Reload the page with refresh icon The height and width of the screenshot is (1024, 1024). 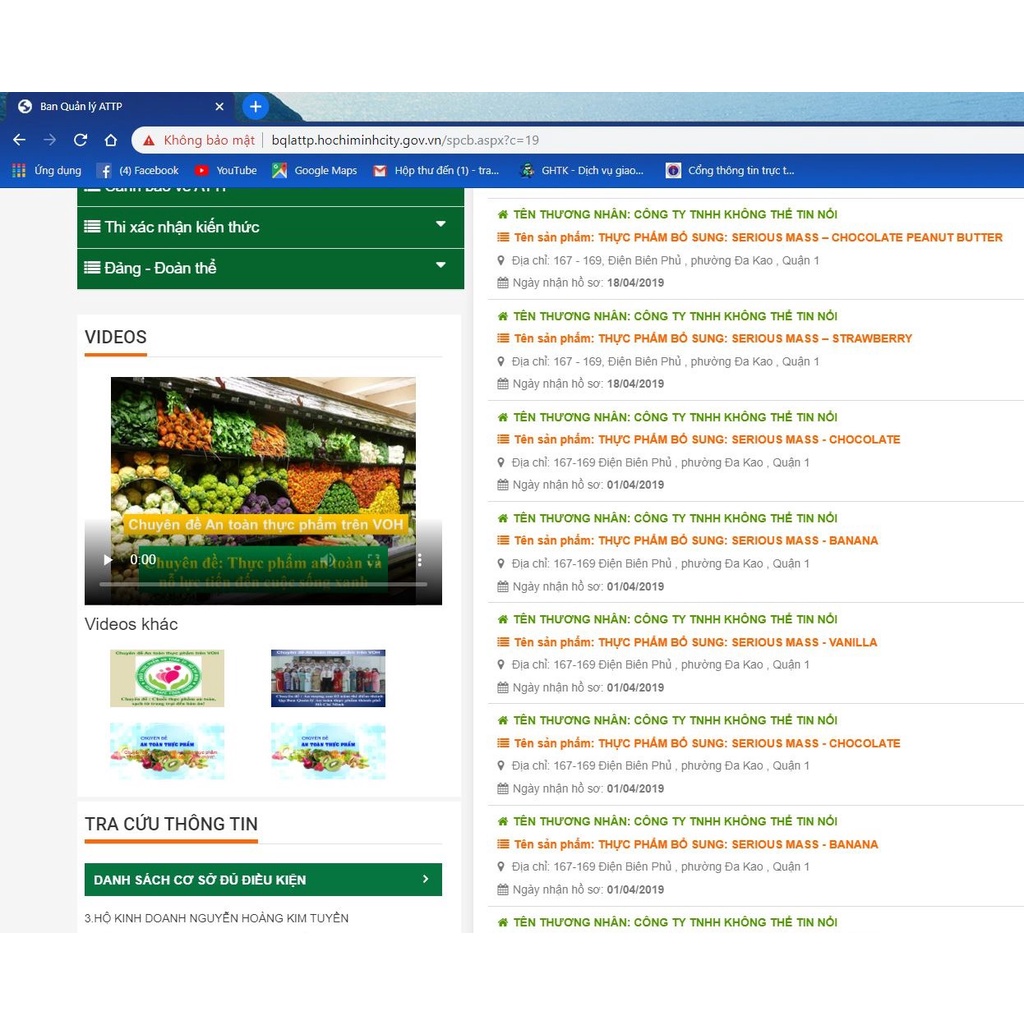(x=80, y=140)
